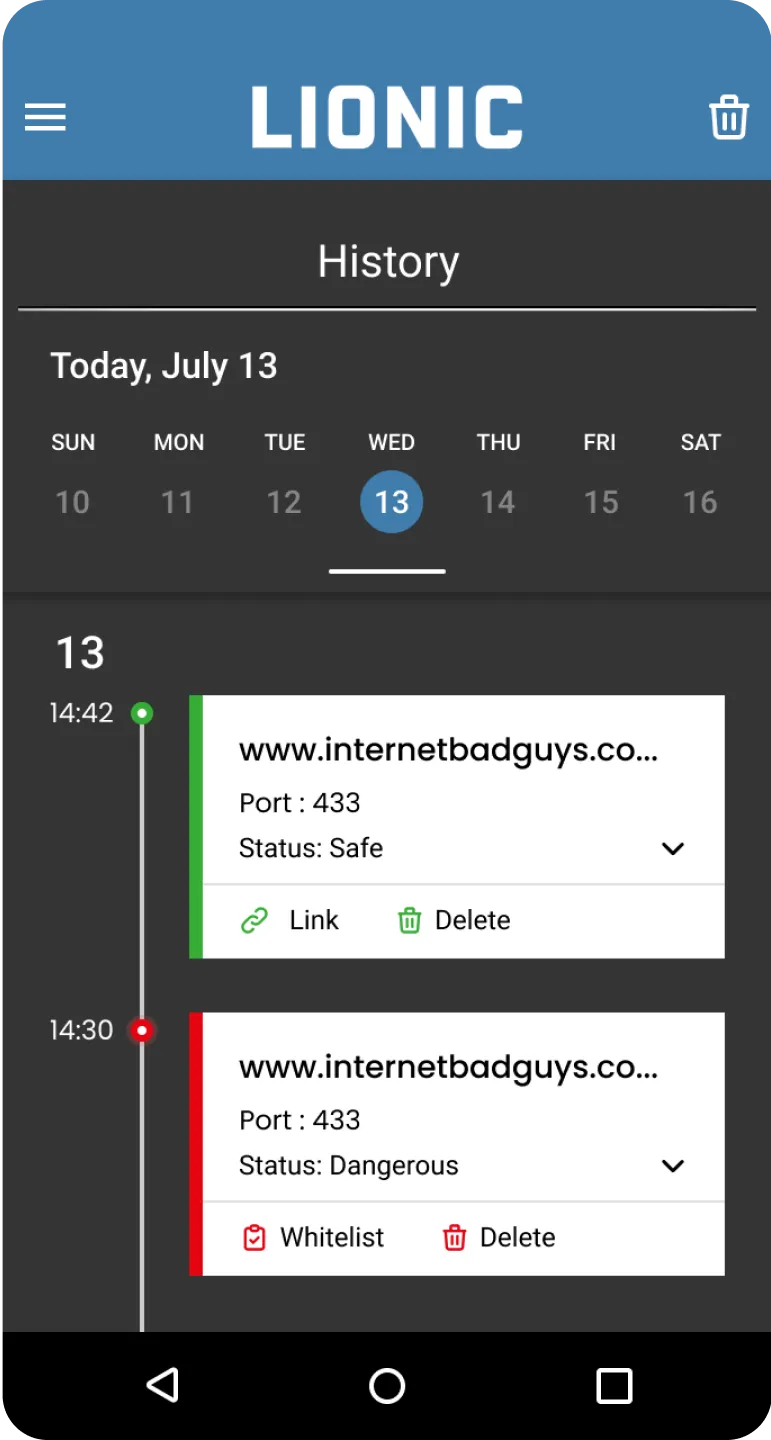Tap the trash icon in header

(729, 117)
